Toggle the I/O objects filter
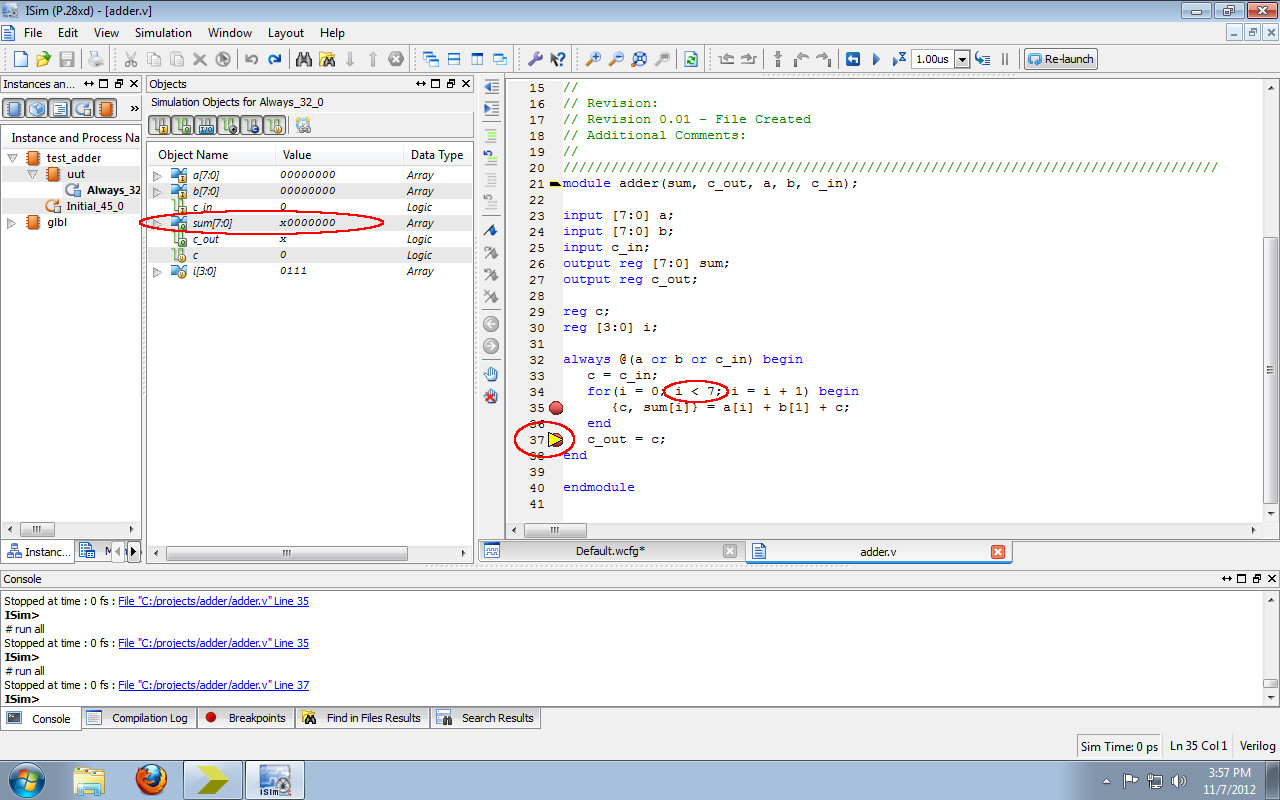This screenshot has width=1280, height=800. click(x=207, y=123)
